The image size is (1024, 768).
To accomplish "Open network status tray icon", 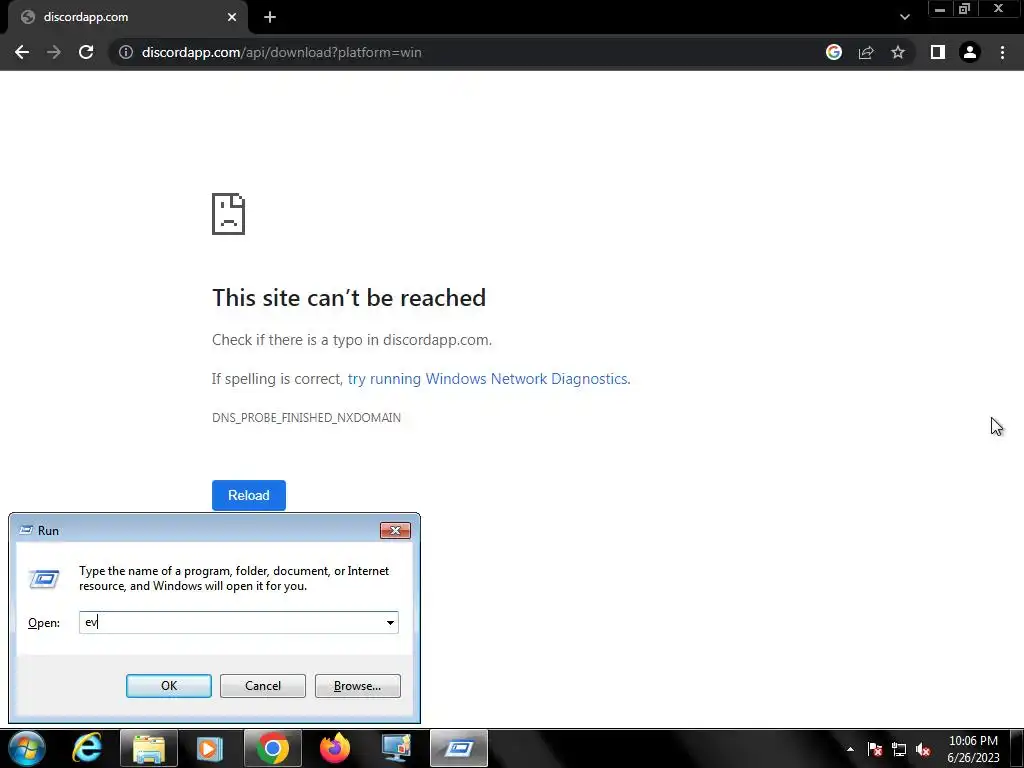I will coord(899,749).
